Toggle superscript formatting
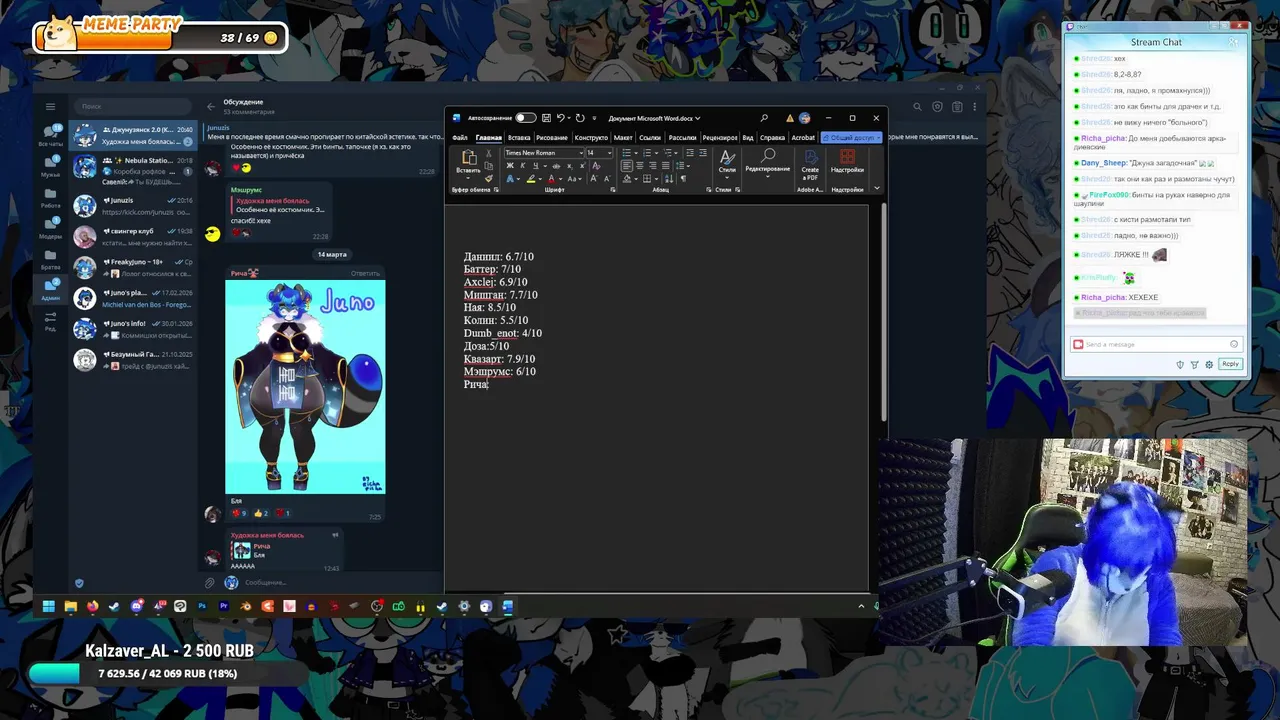 [x=582, y=166]
